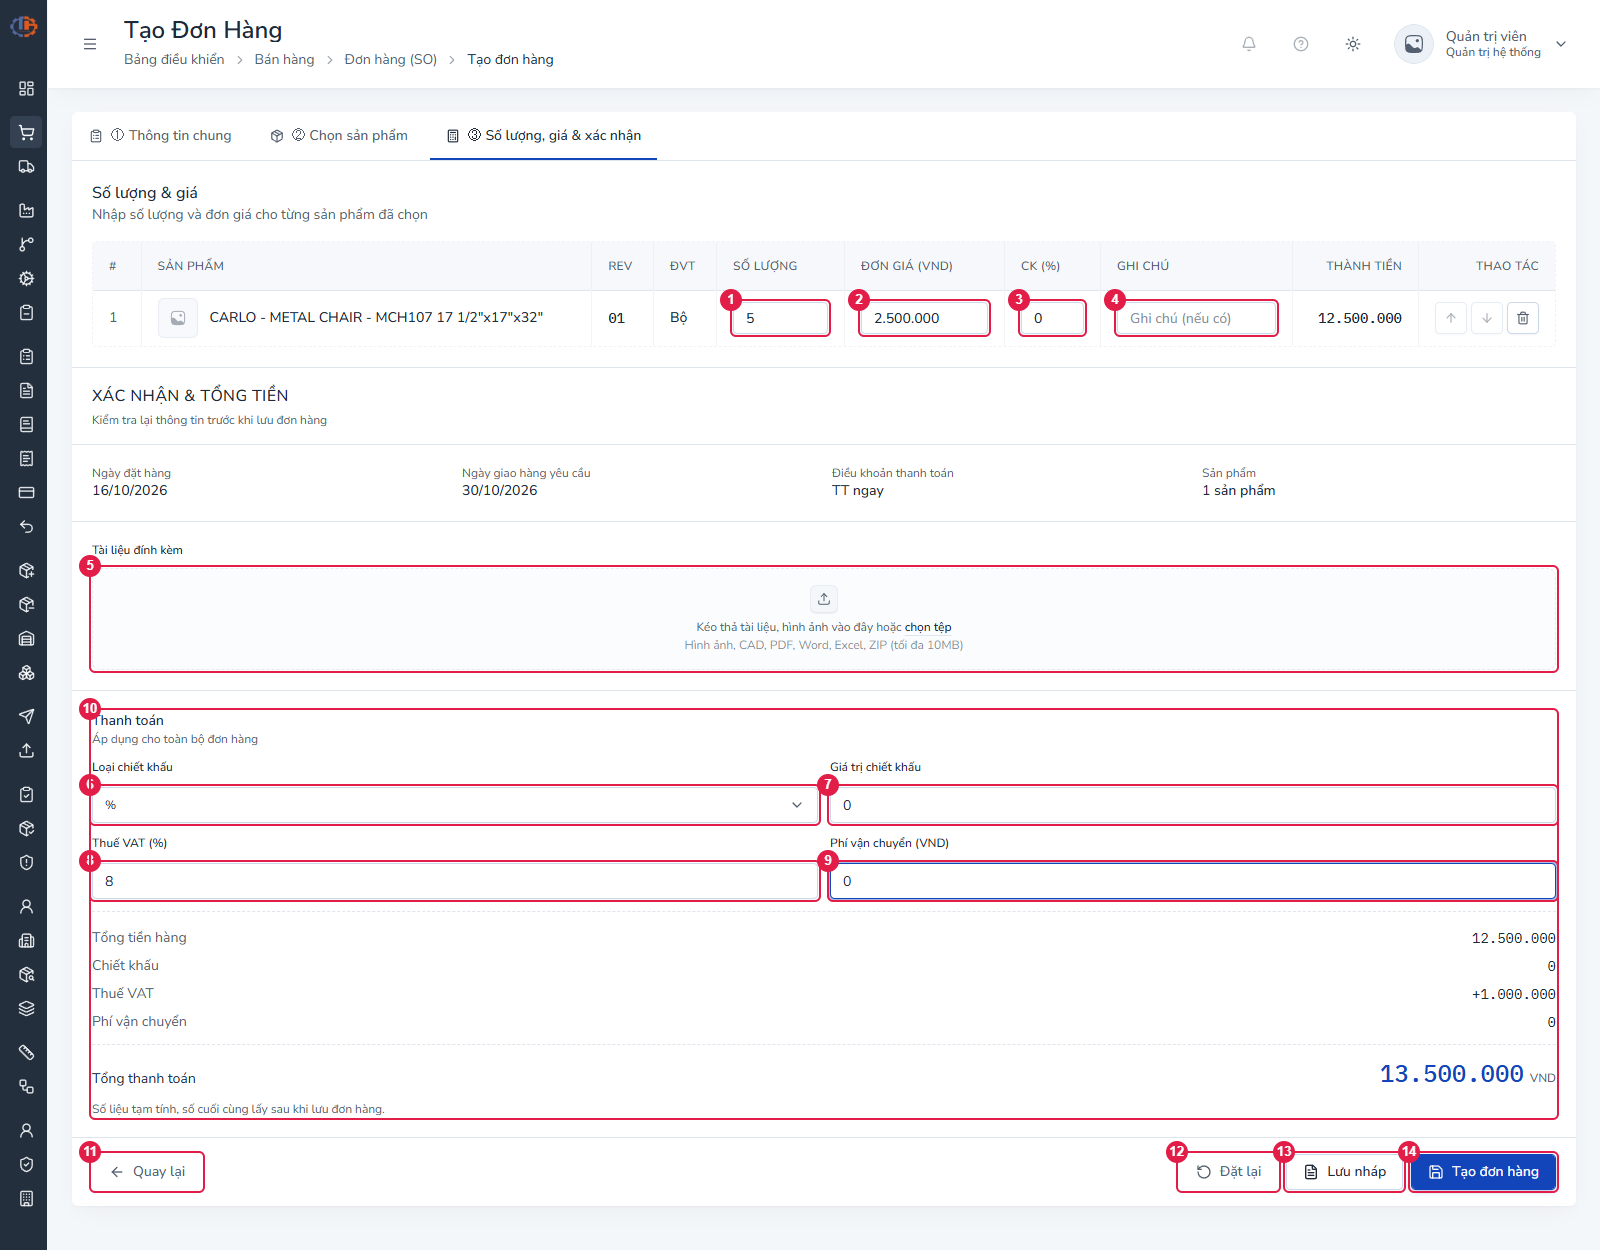Open the paper plane sidebar icon
Screen dimensions: 1600x1250
click(27, 716)
